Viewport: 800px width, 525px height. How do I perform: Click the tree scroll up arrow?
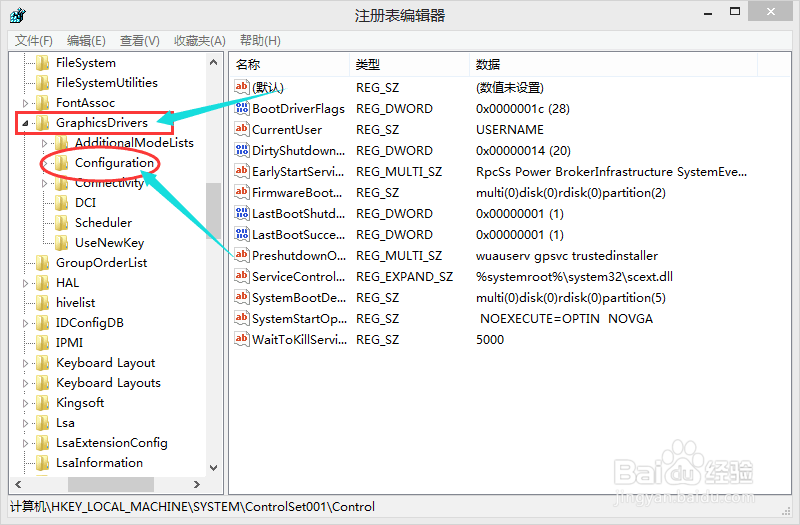214,62
